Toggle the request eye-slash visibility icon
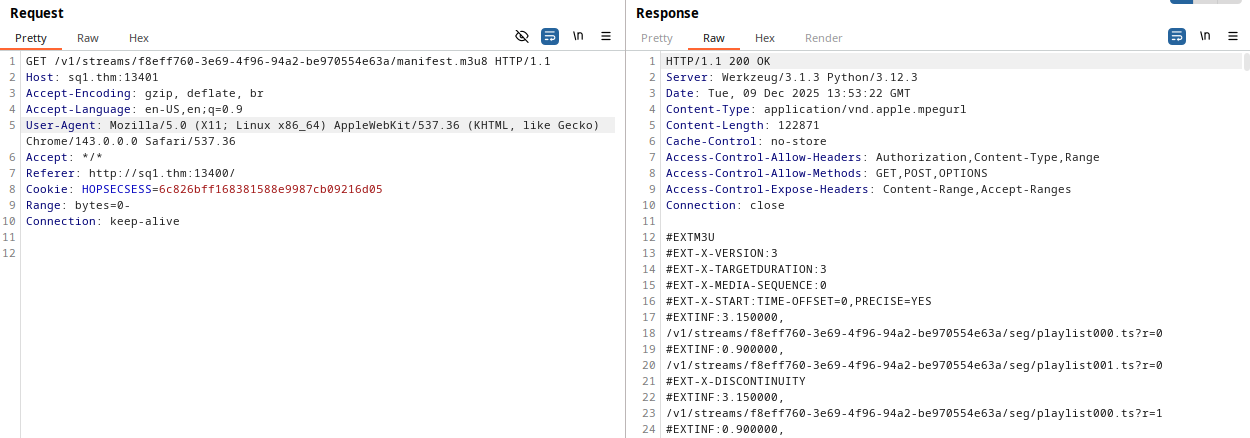This screenshot has width=1250, height=438. (x=521, y=36)
